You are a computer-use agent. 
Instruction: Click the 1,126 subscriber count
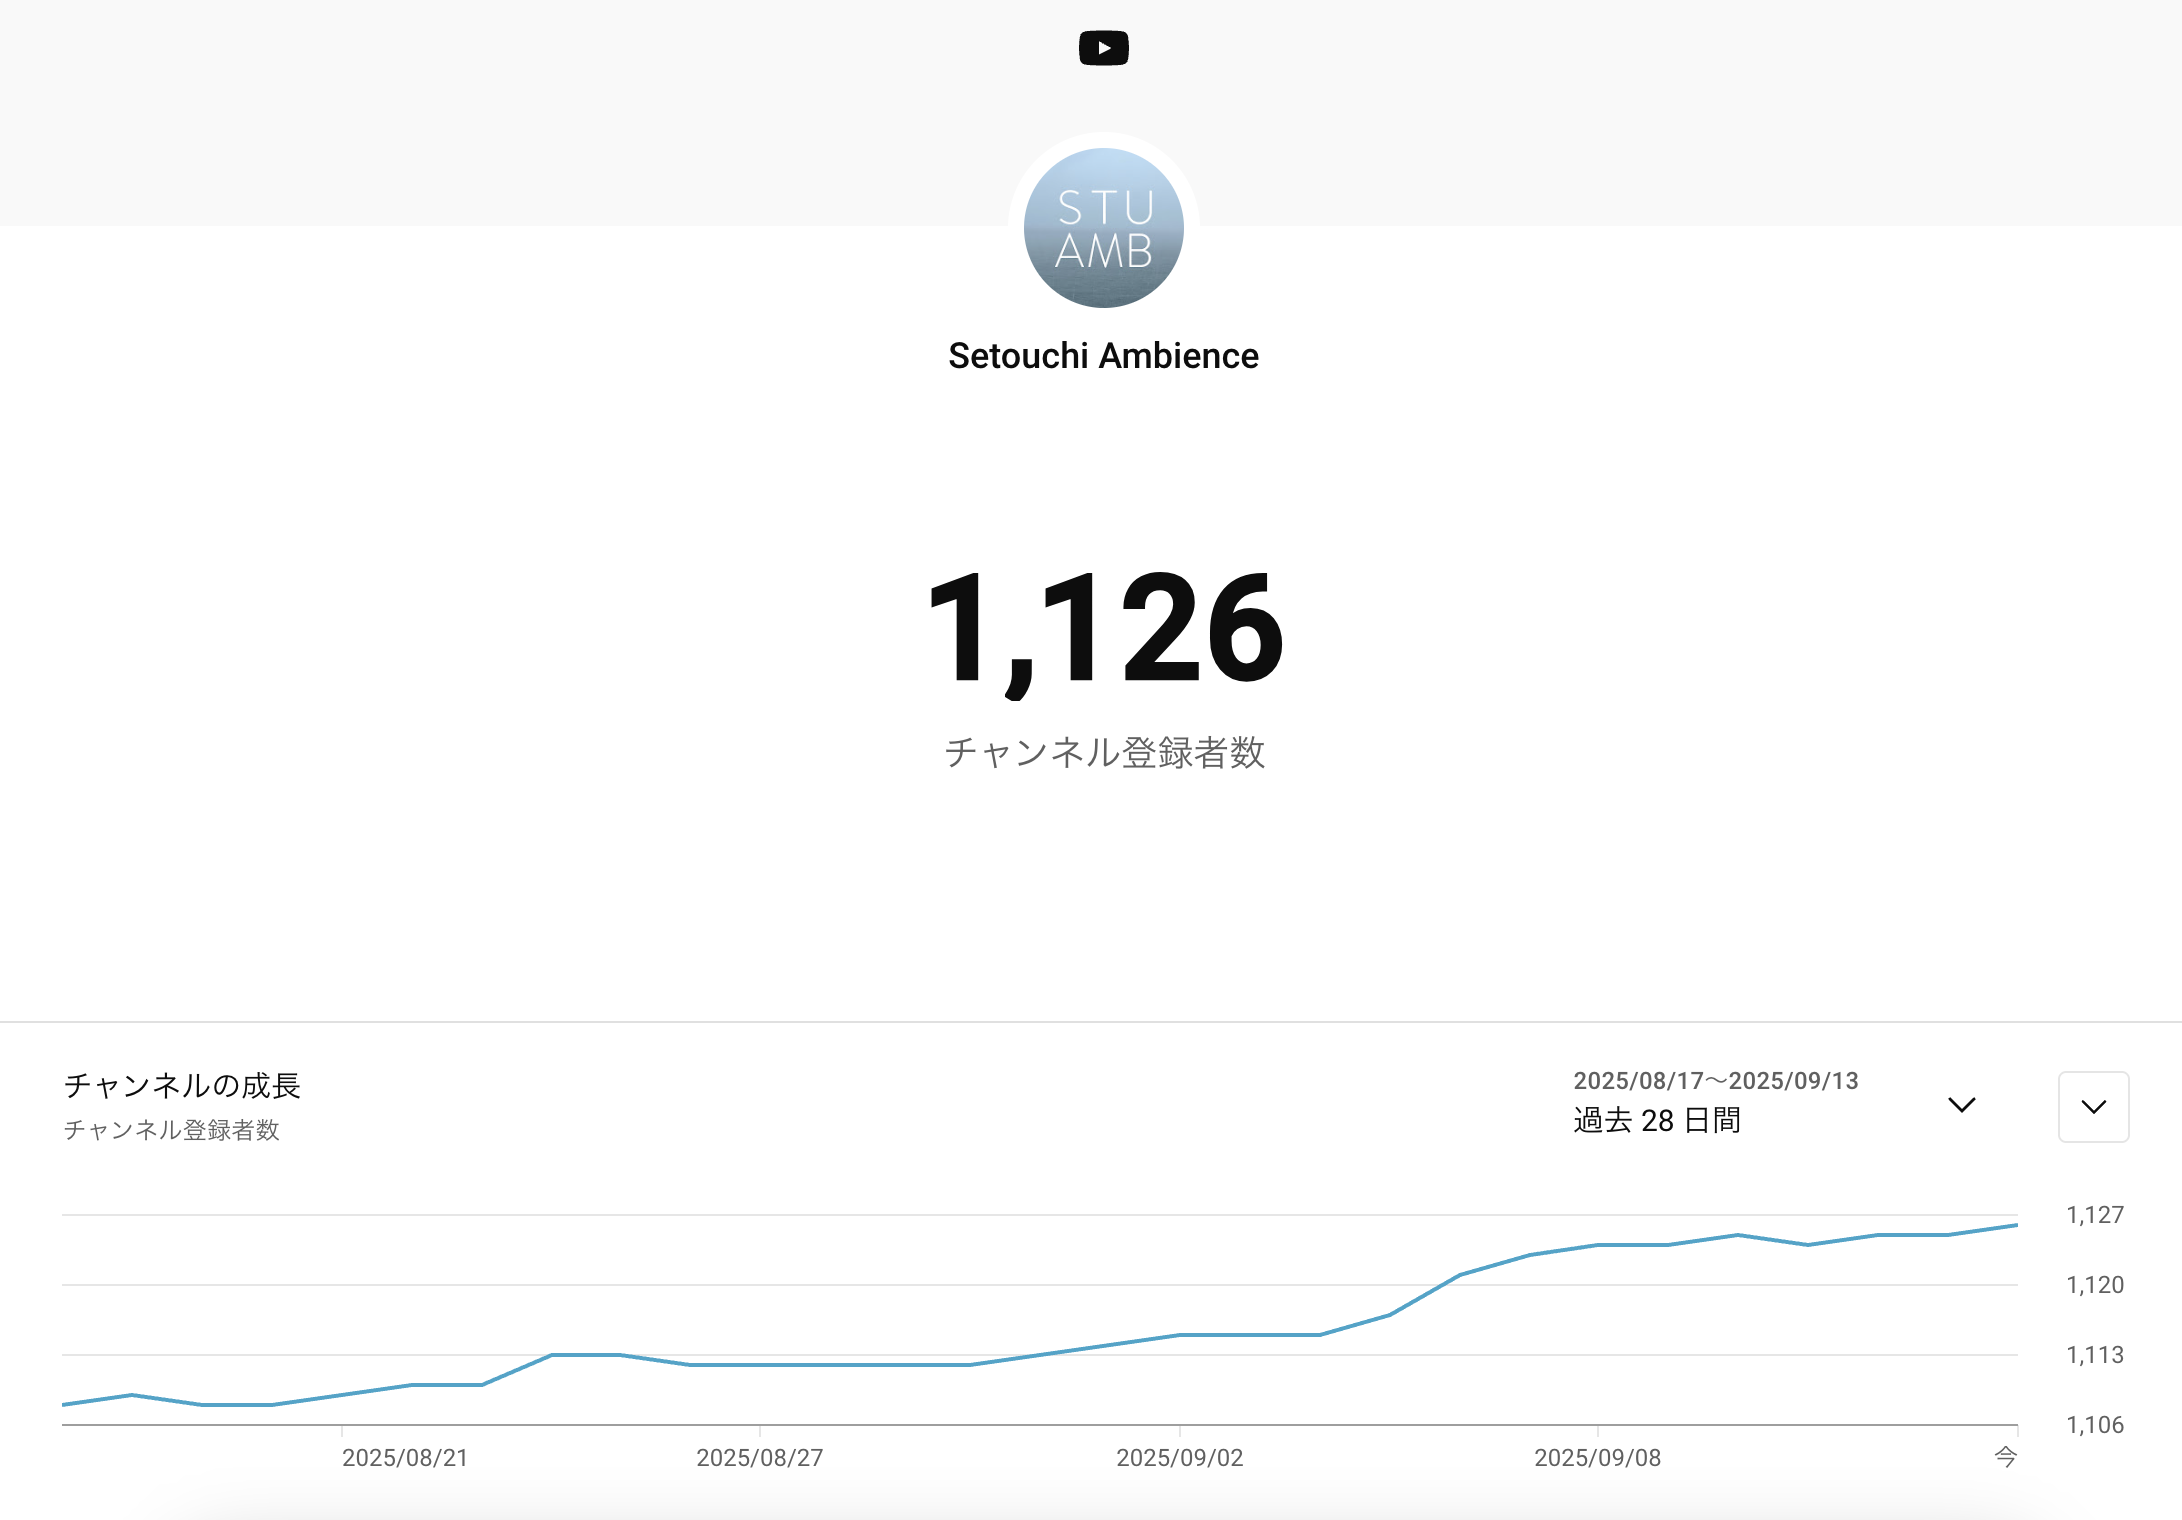[x=1104, y=628]
